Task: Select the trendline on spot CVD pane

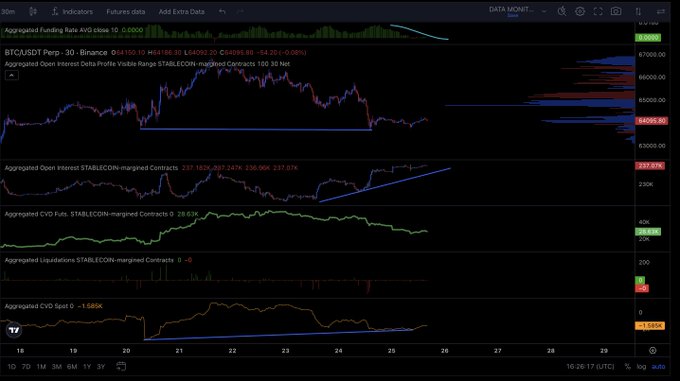Action: pos(278,335)
